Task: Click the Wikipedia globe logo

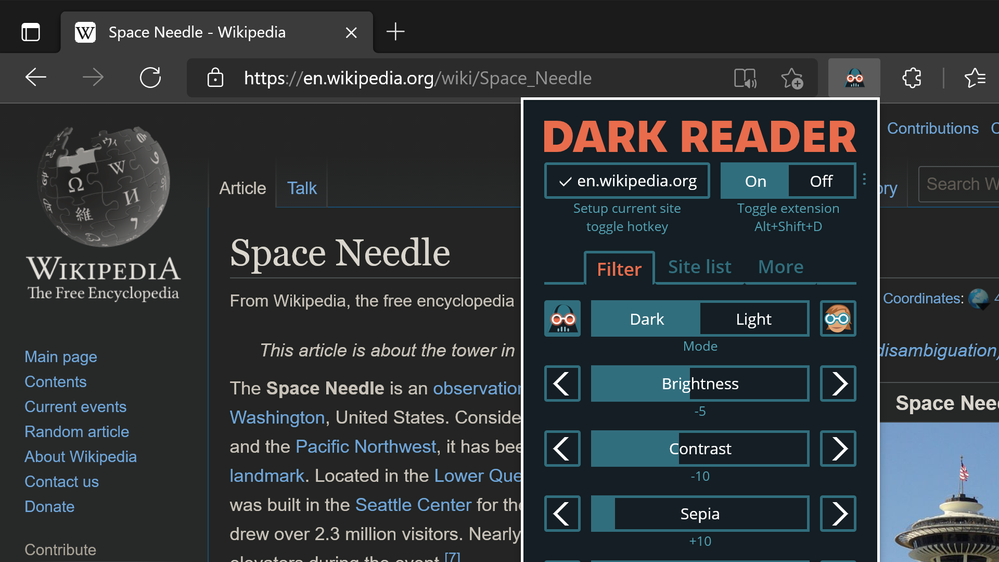Action: point(104,186)
